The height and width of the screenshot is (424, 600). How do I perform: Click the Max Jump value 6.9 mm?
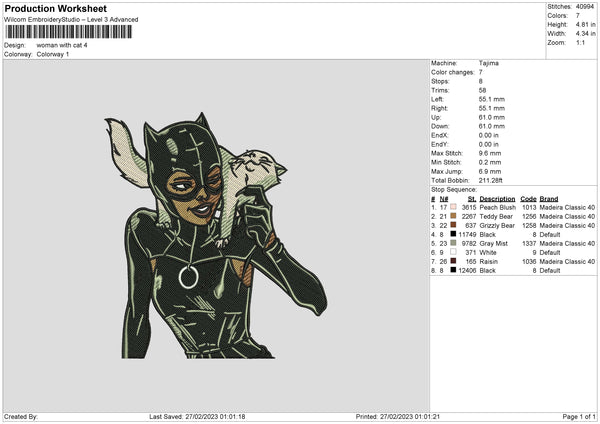(490, 171)
